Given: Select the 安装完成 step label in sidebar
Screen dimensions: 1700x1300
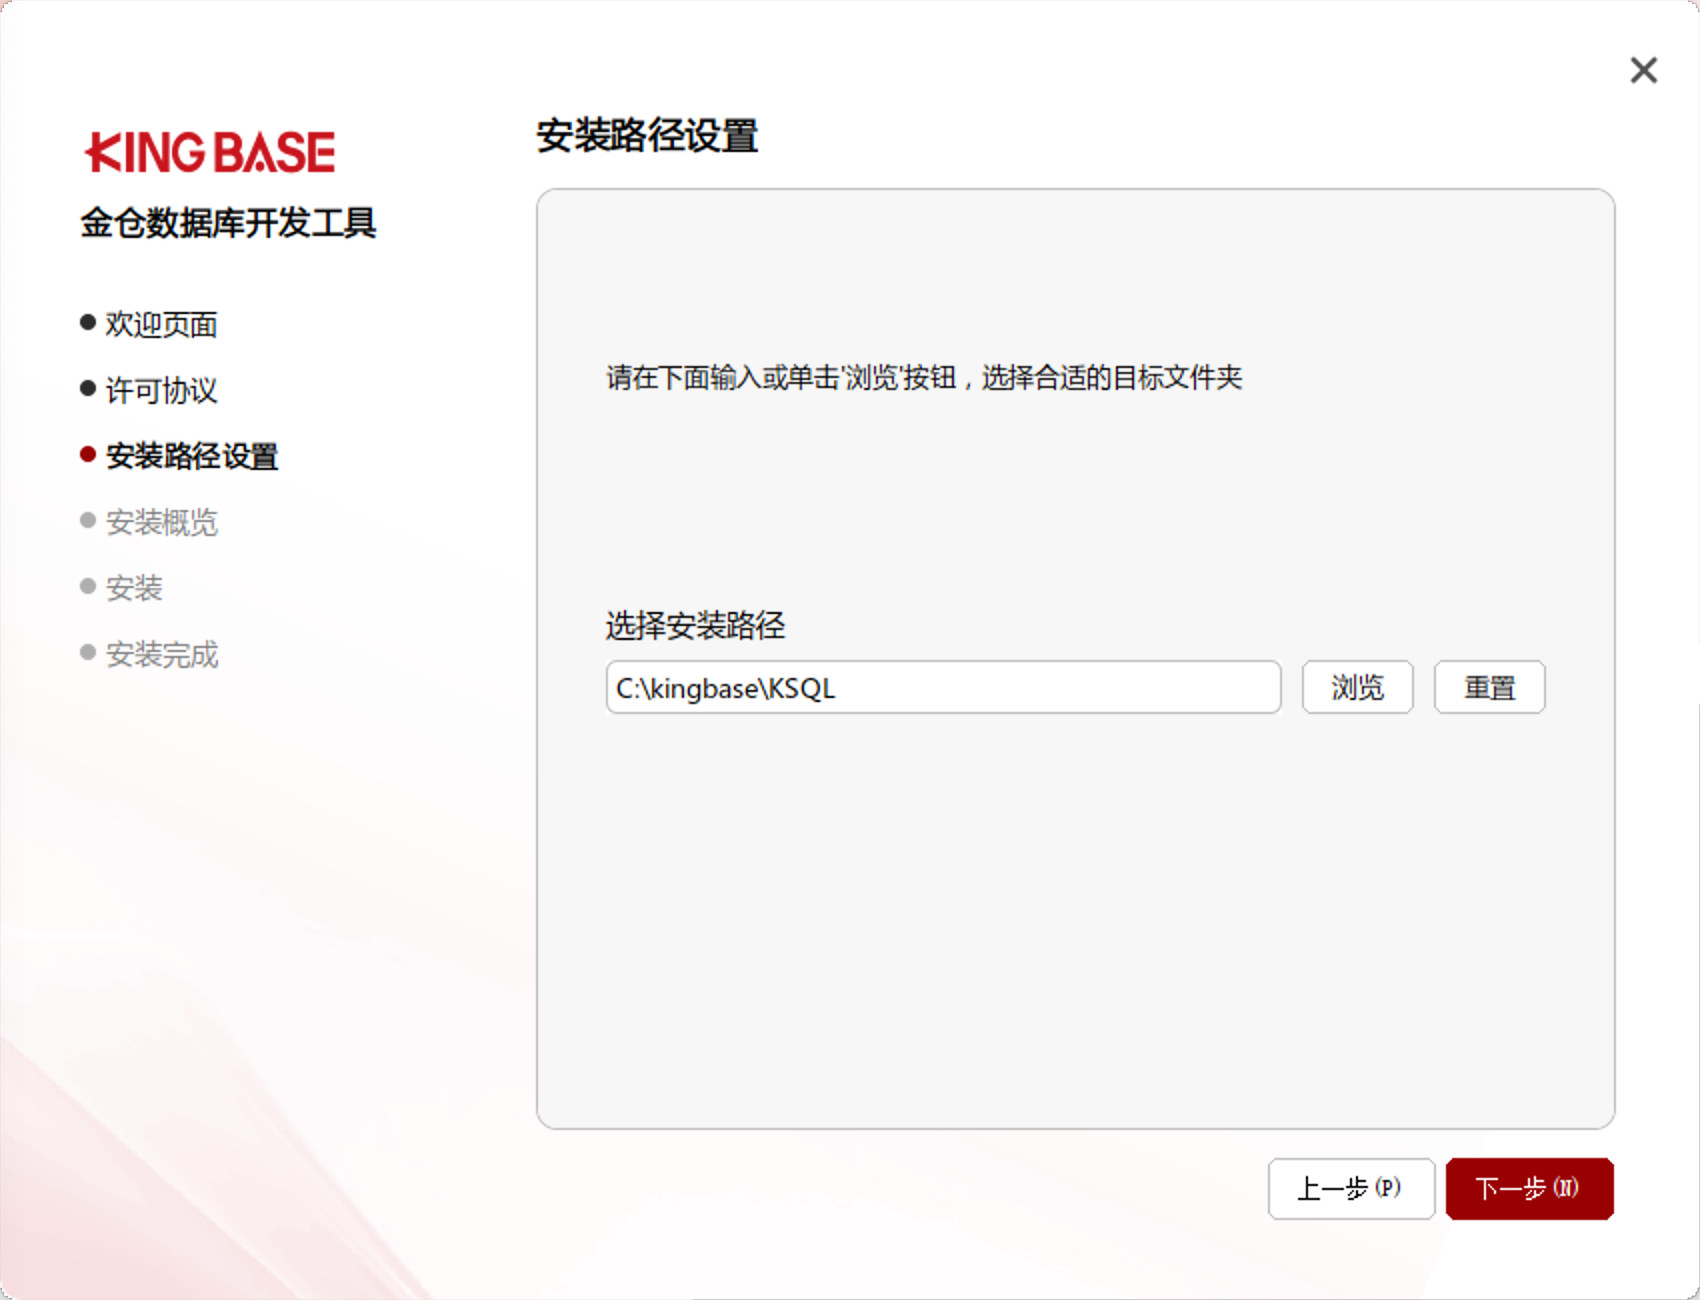Looking at the screenshot, I should coord(161,654).
